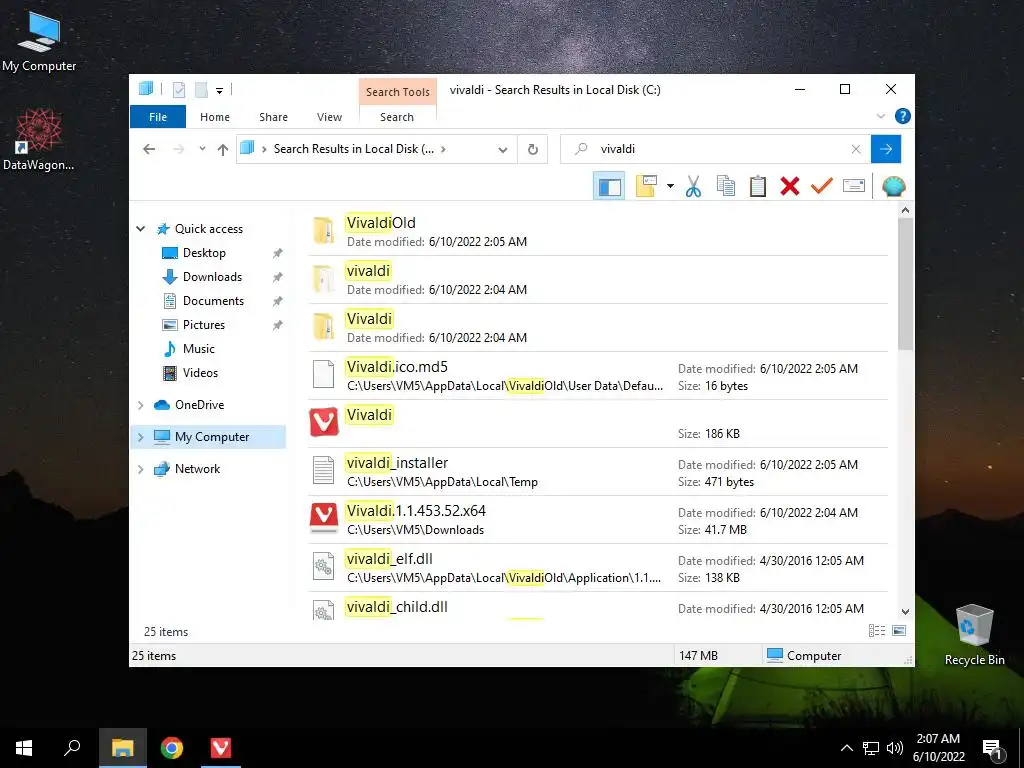Viewport: 1024px width, 768px height.
Task: Select the Vivaldi.ico.md5 file result
Action: point(598,376)
